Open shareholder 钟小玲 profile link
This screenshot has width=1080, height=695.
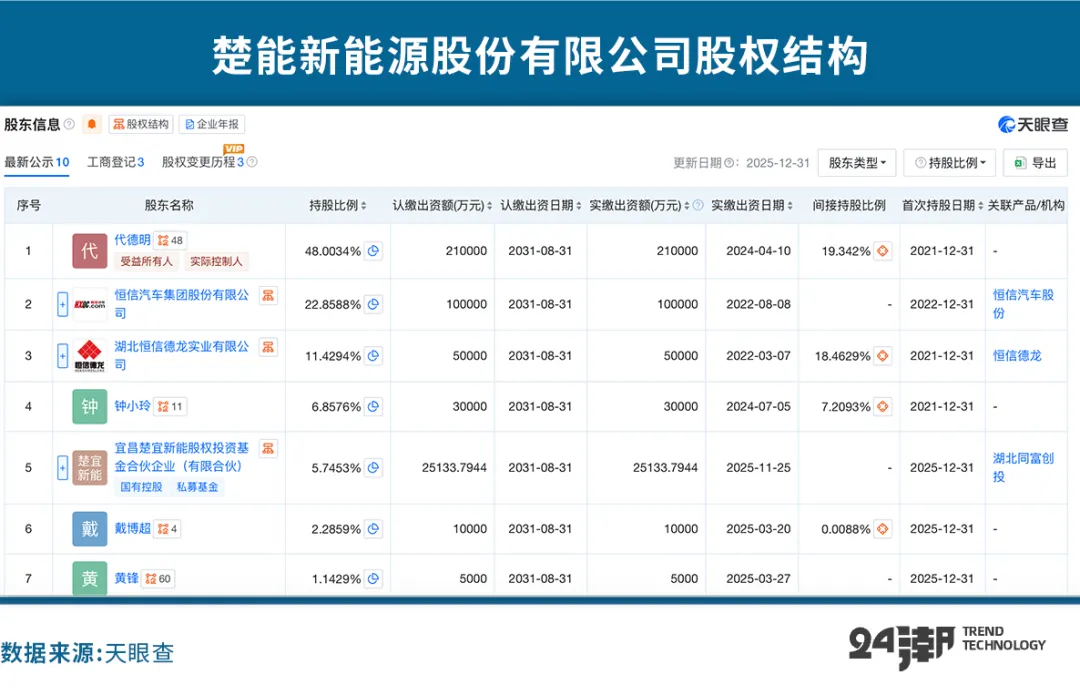coord(132,406)
